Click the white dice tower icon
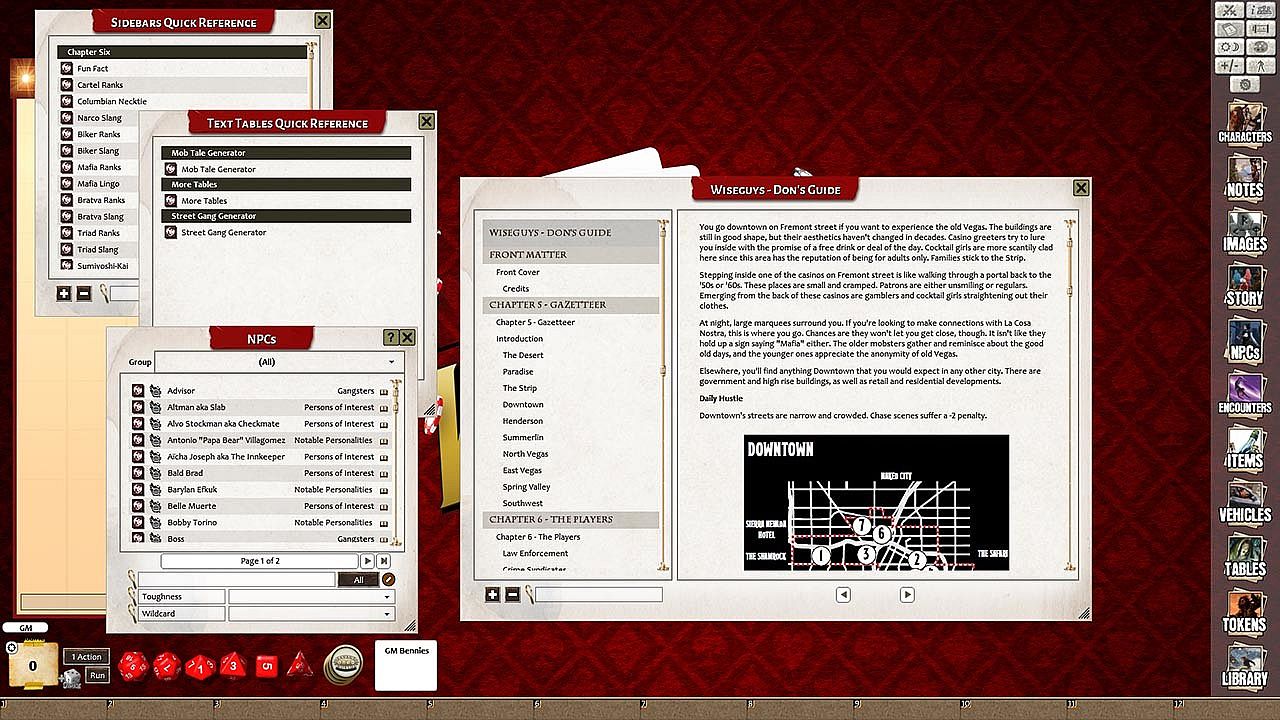 [x=71, y=679]
